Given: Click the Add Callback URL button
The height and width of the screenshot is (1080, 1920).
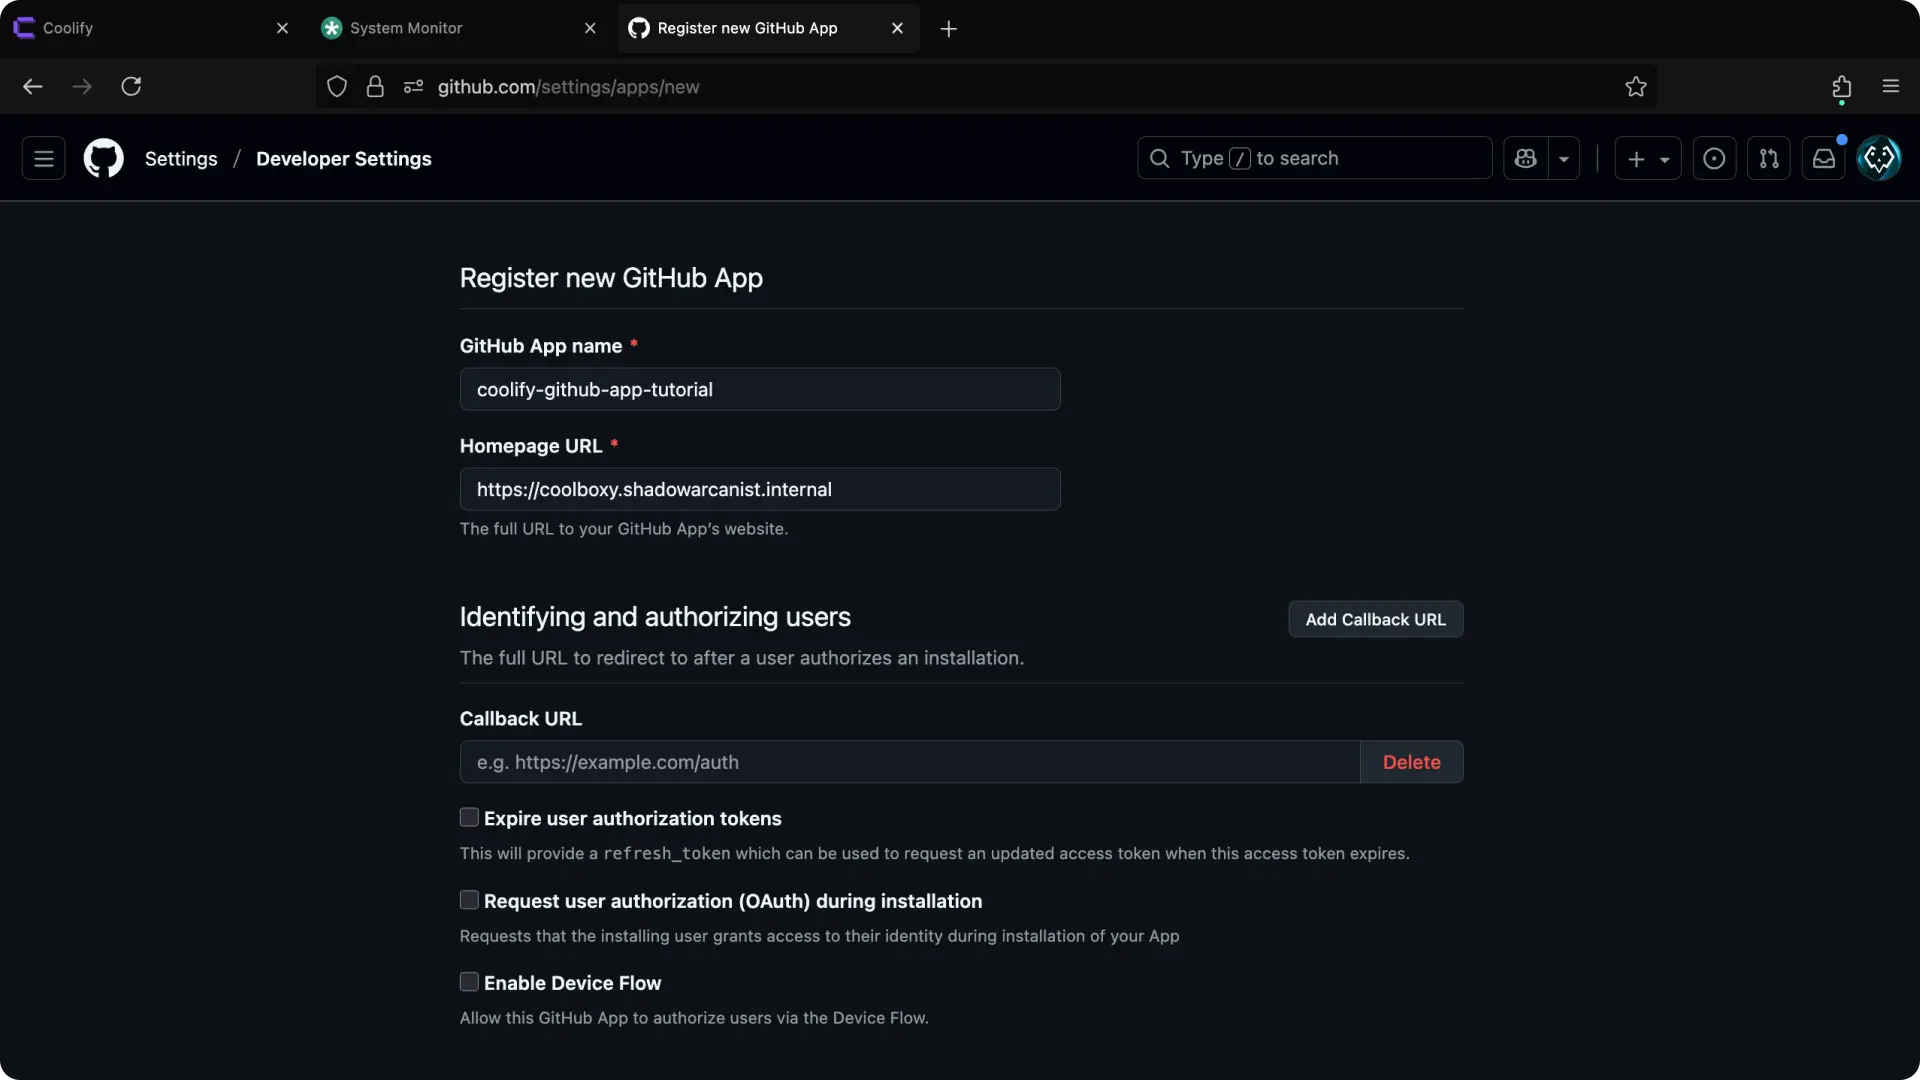Looking at the screenshot, I should pyautogui.click(x=1375, y=619).
